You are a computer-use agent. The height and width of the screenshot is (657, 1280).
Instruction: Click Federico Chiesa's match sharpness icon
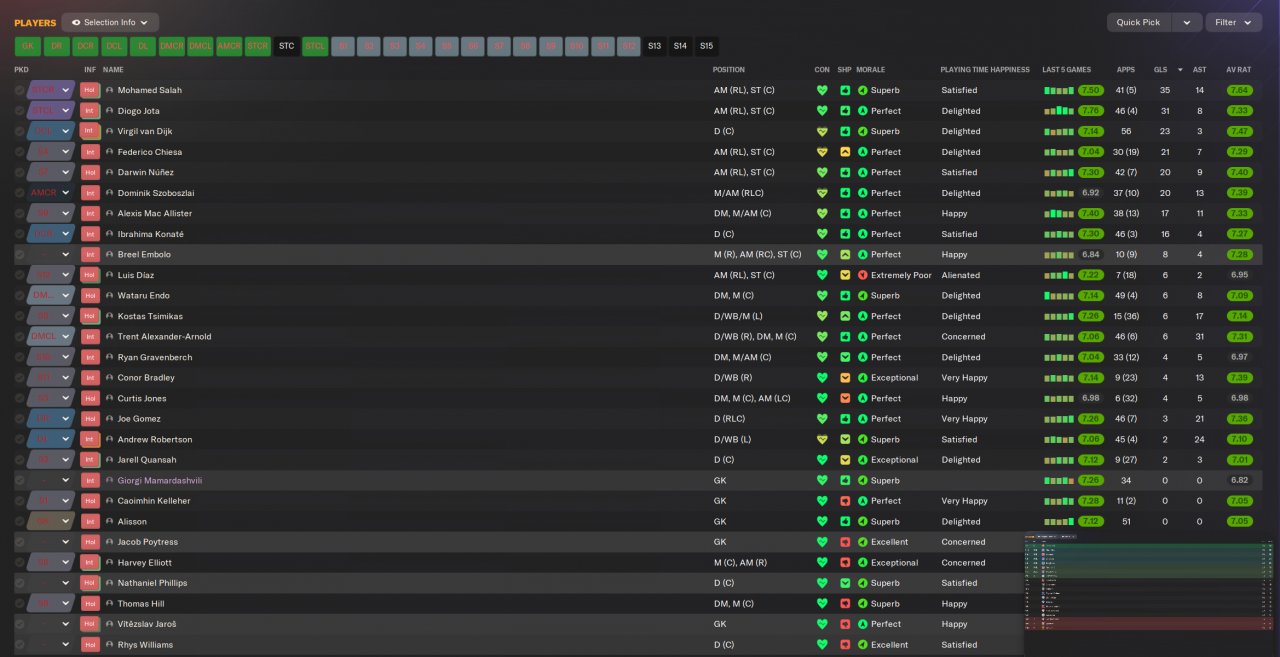tap(845, 152)
